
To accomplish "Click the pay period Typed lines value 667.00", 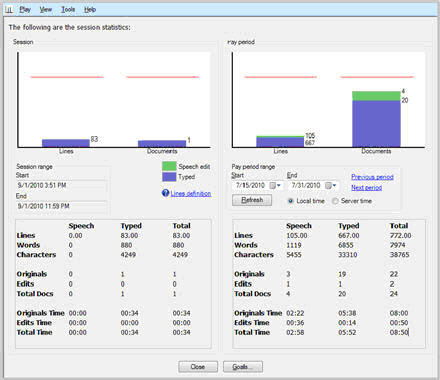I will pos(349,235).
